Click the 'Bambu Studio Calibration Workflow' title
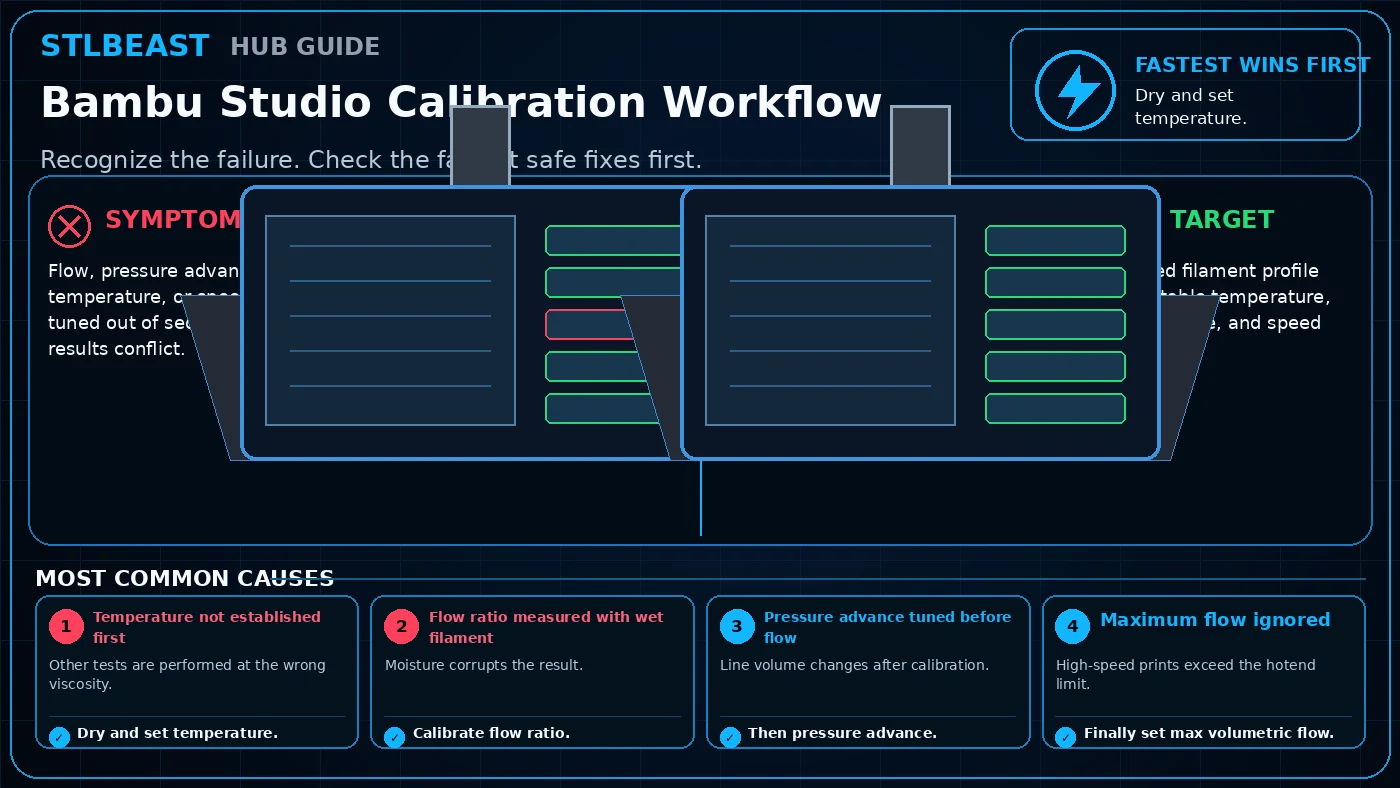Screen dimensions: 1400x788 [461, 103]
